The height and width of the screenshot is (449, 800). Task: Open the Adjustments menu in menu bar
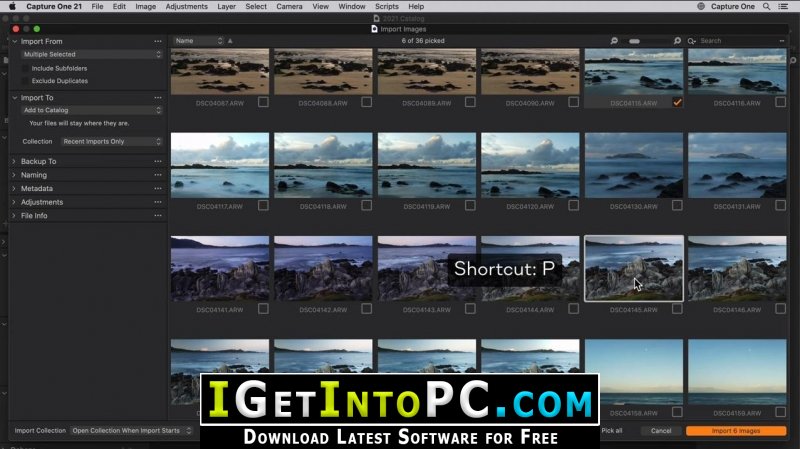(x=186, y=6)
